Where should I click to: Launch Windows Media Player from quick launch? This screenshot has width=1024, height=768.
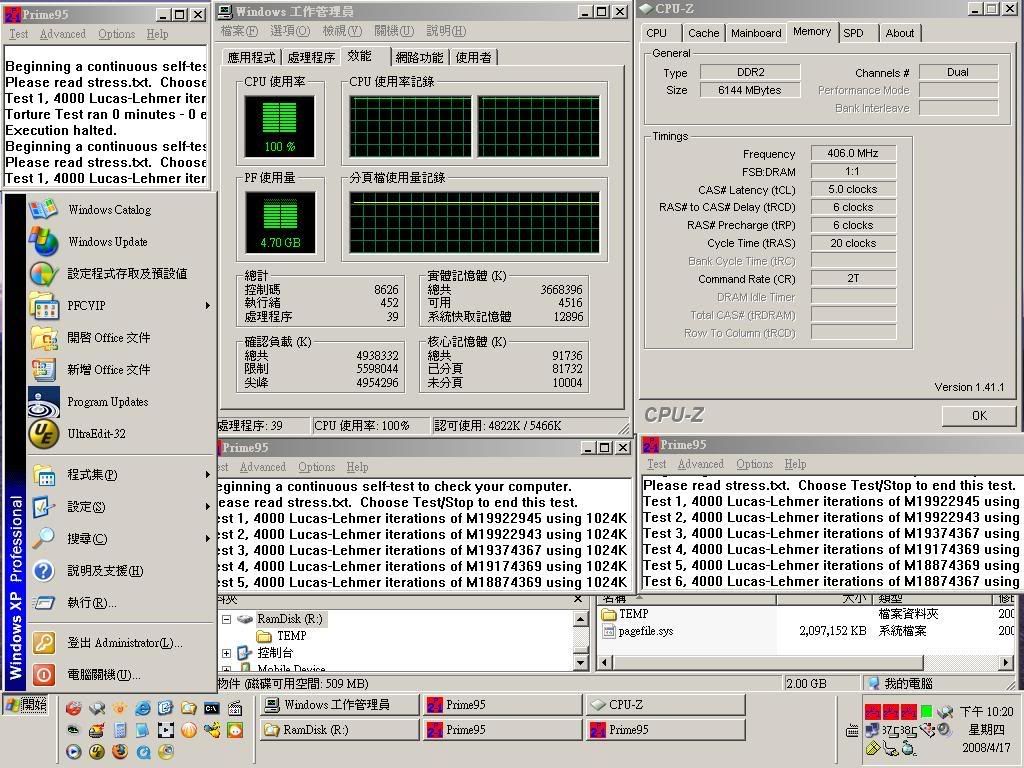73,752
